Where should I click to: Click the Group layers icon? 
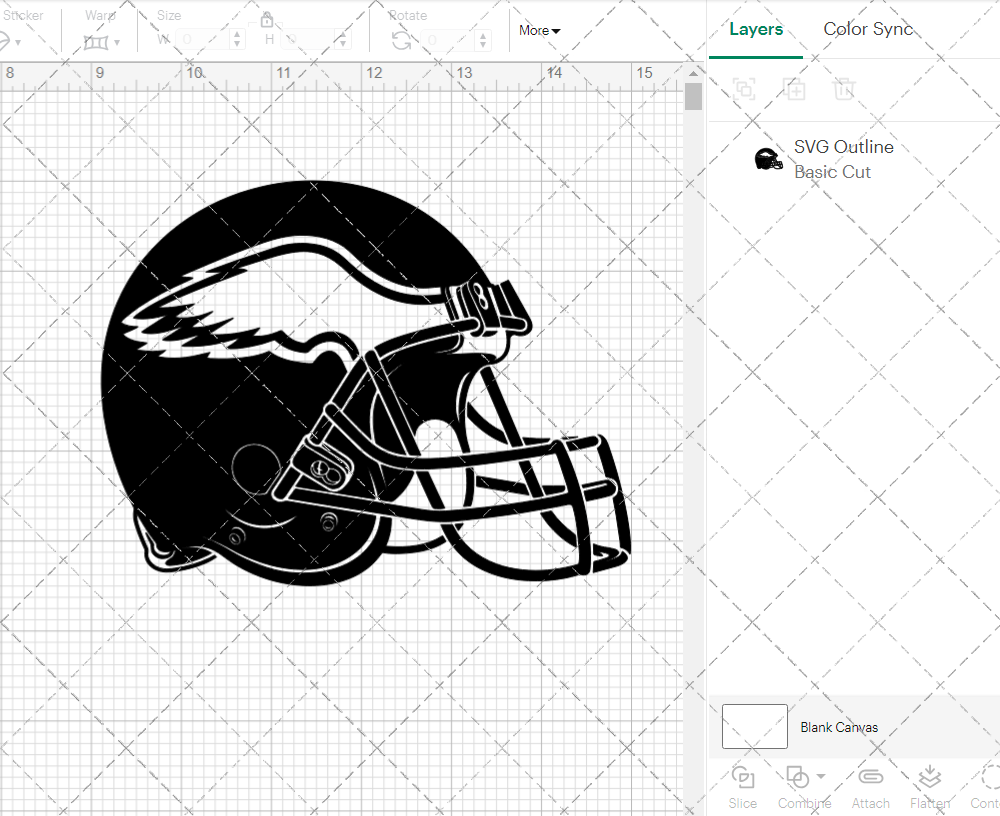[x=743, y=89]
